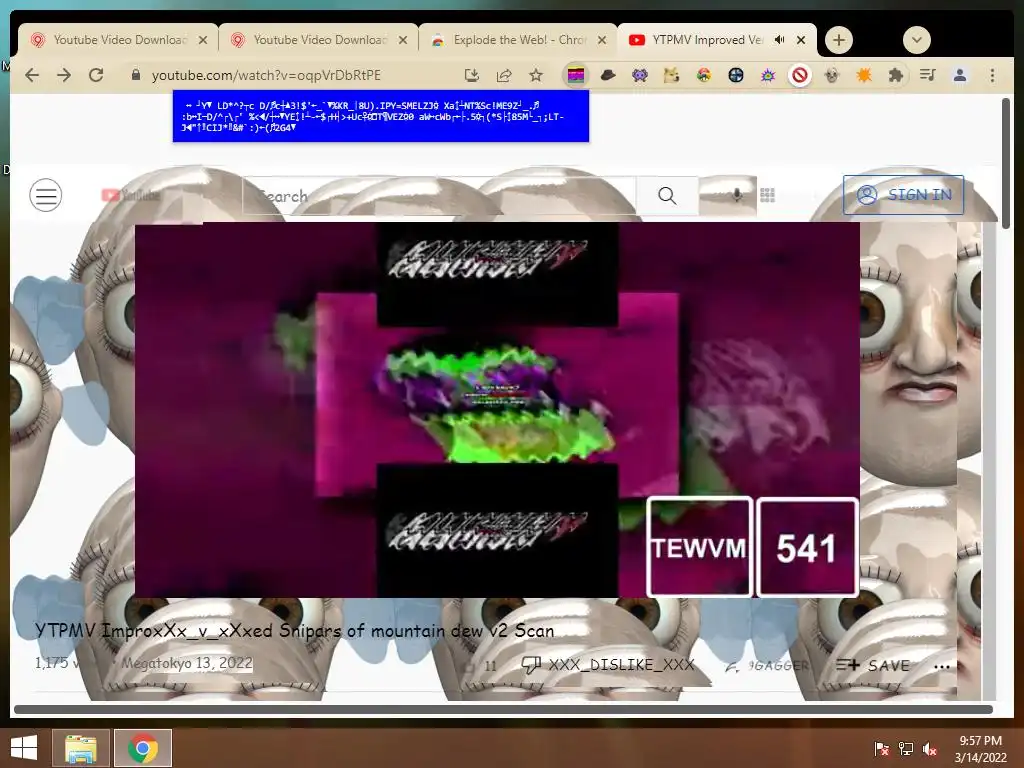Expand the tab search chevron button
Screen dimensions: 1024x768
(x=917, y=40)
